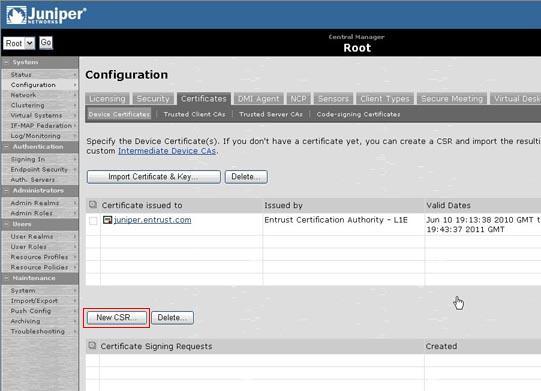Click the Go button
541x391 pixels.
(46, 43)
